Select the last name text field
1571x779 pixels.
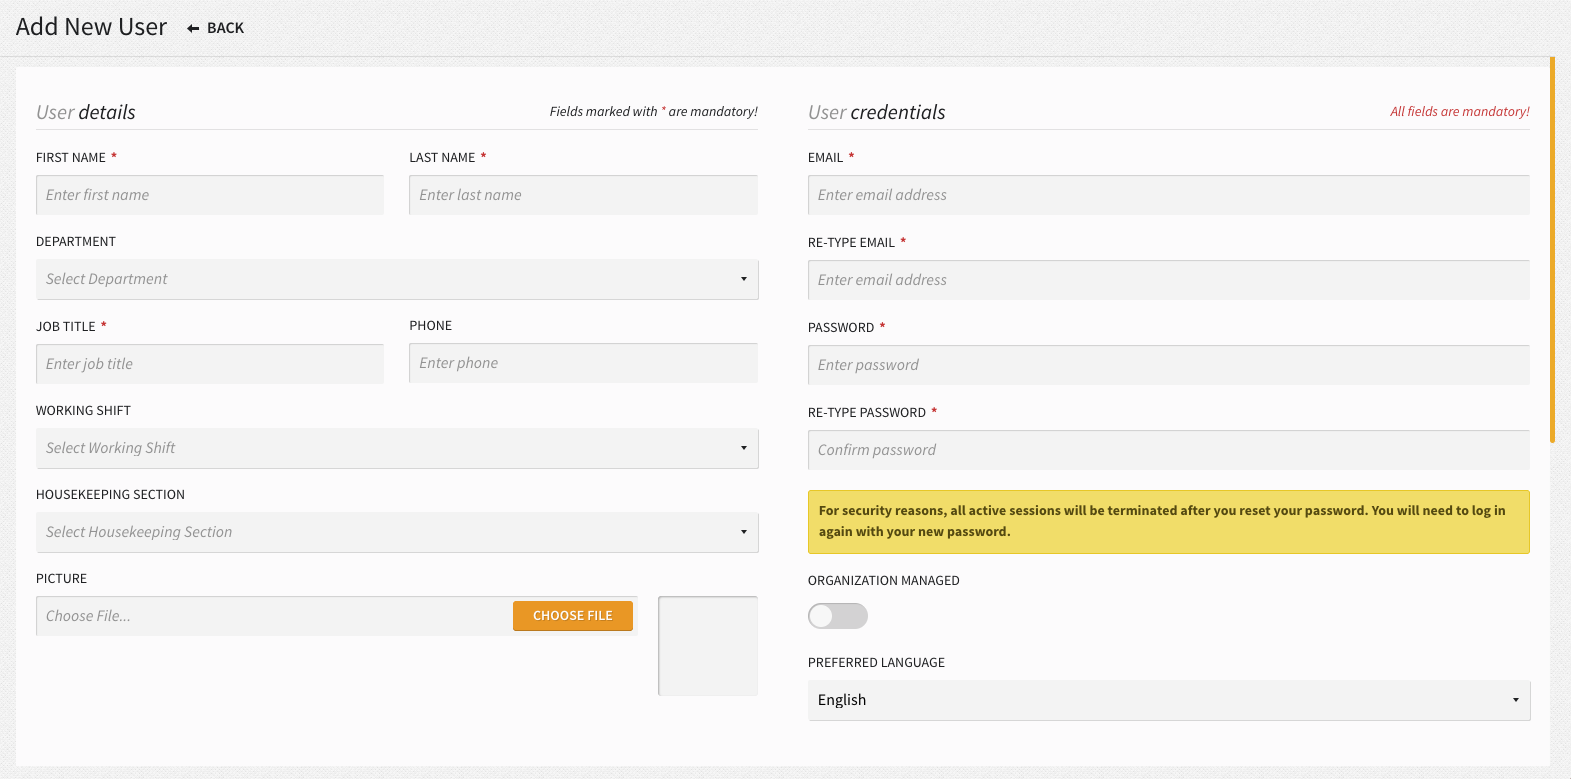click(x=583, y=195)
